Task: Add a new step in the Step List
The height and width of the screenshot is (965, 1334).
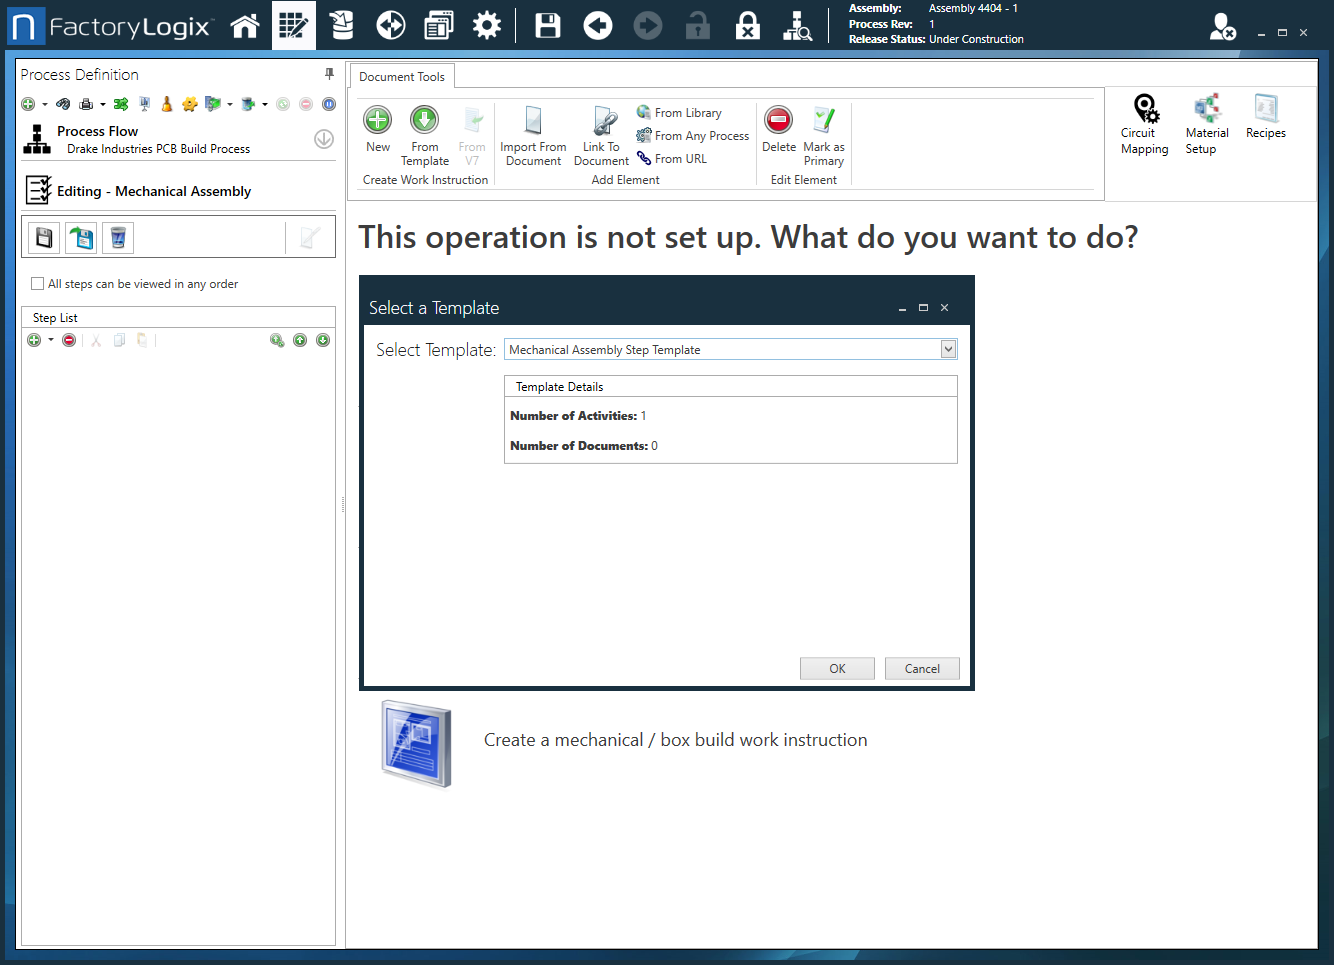Action: pos(33,340)
